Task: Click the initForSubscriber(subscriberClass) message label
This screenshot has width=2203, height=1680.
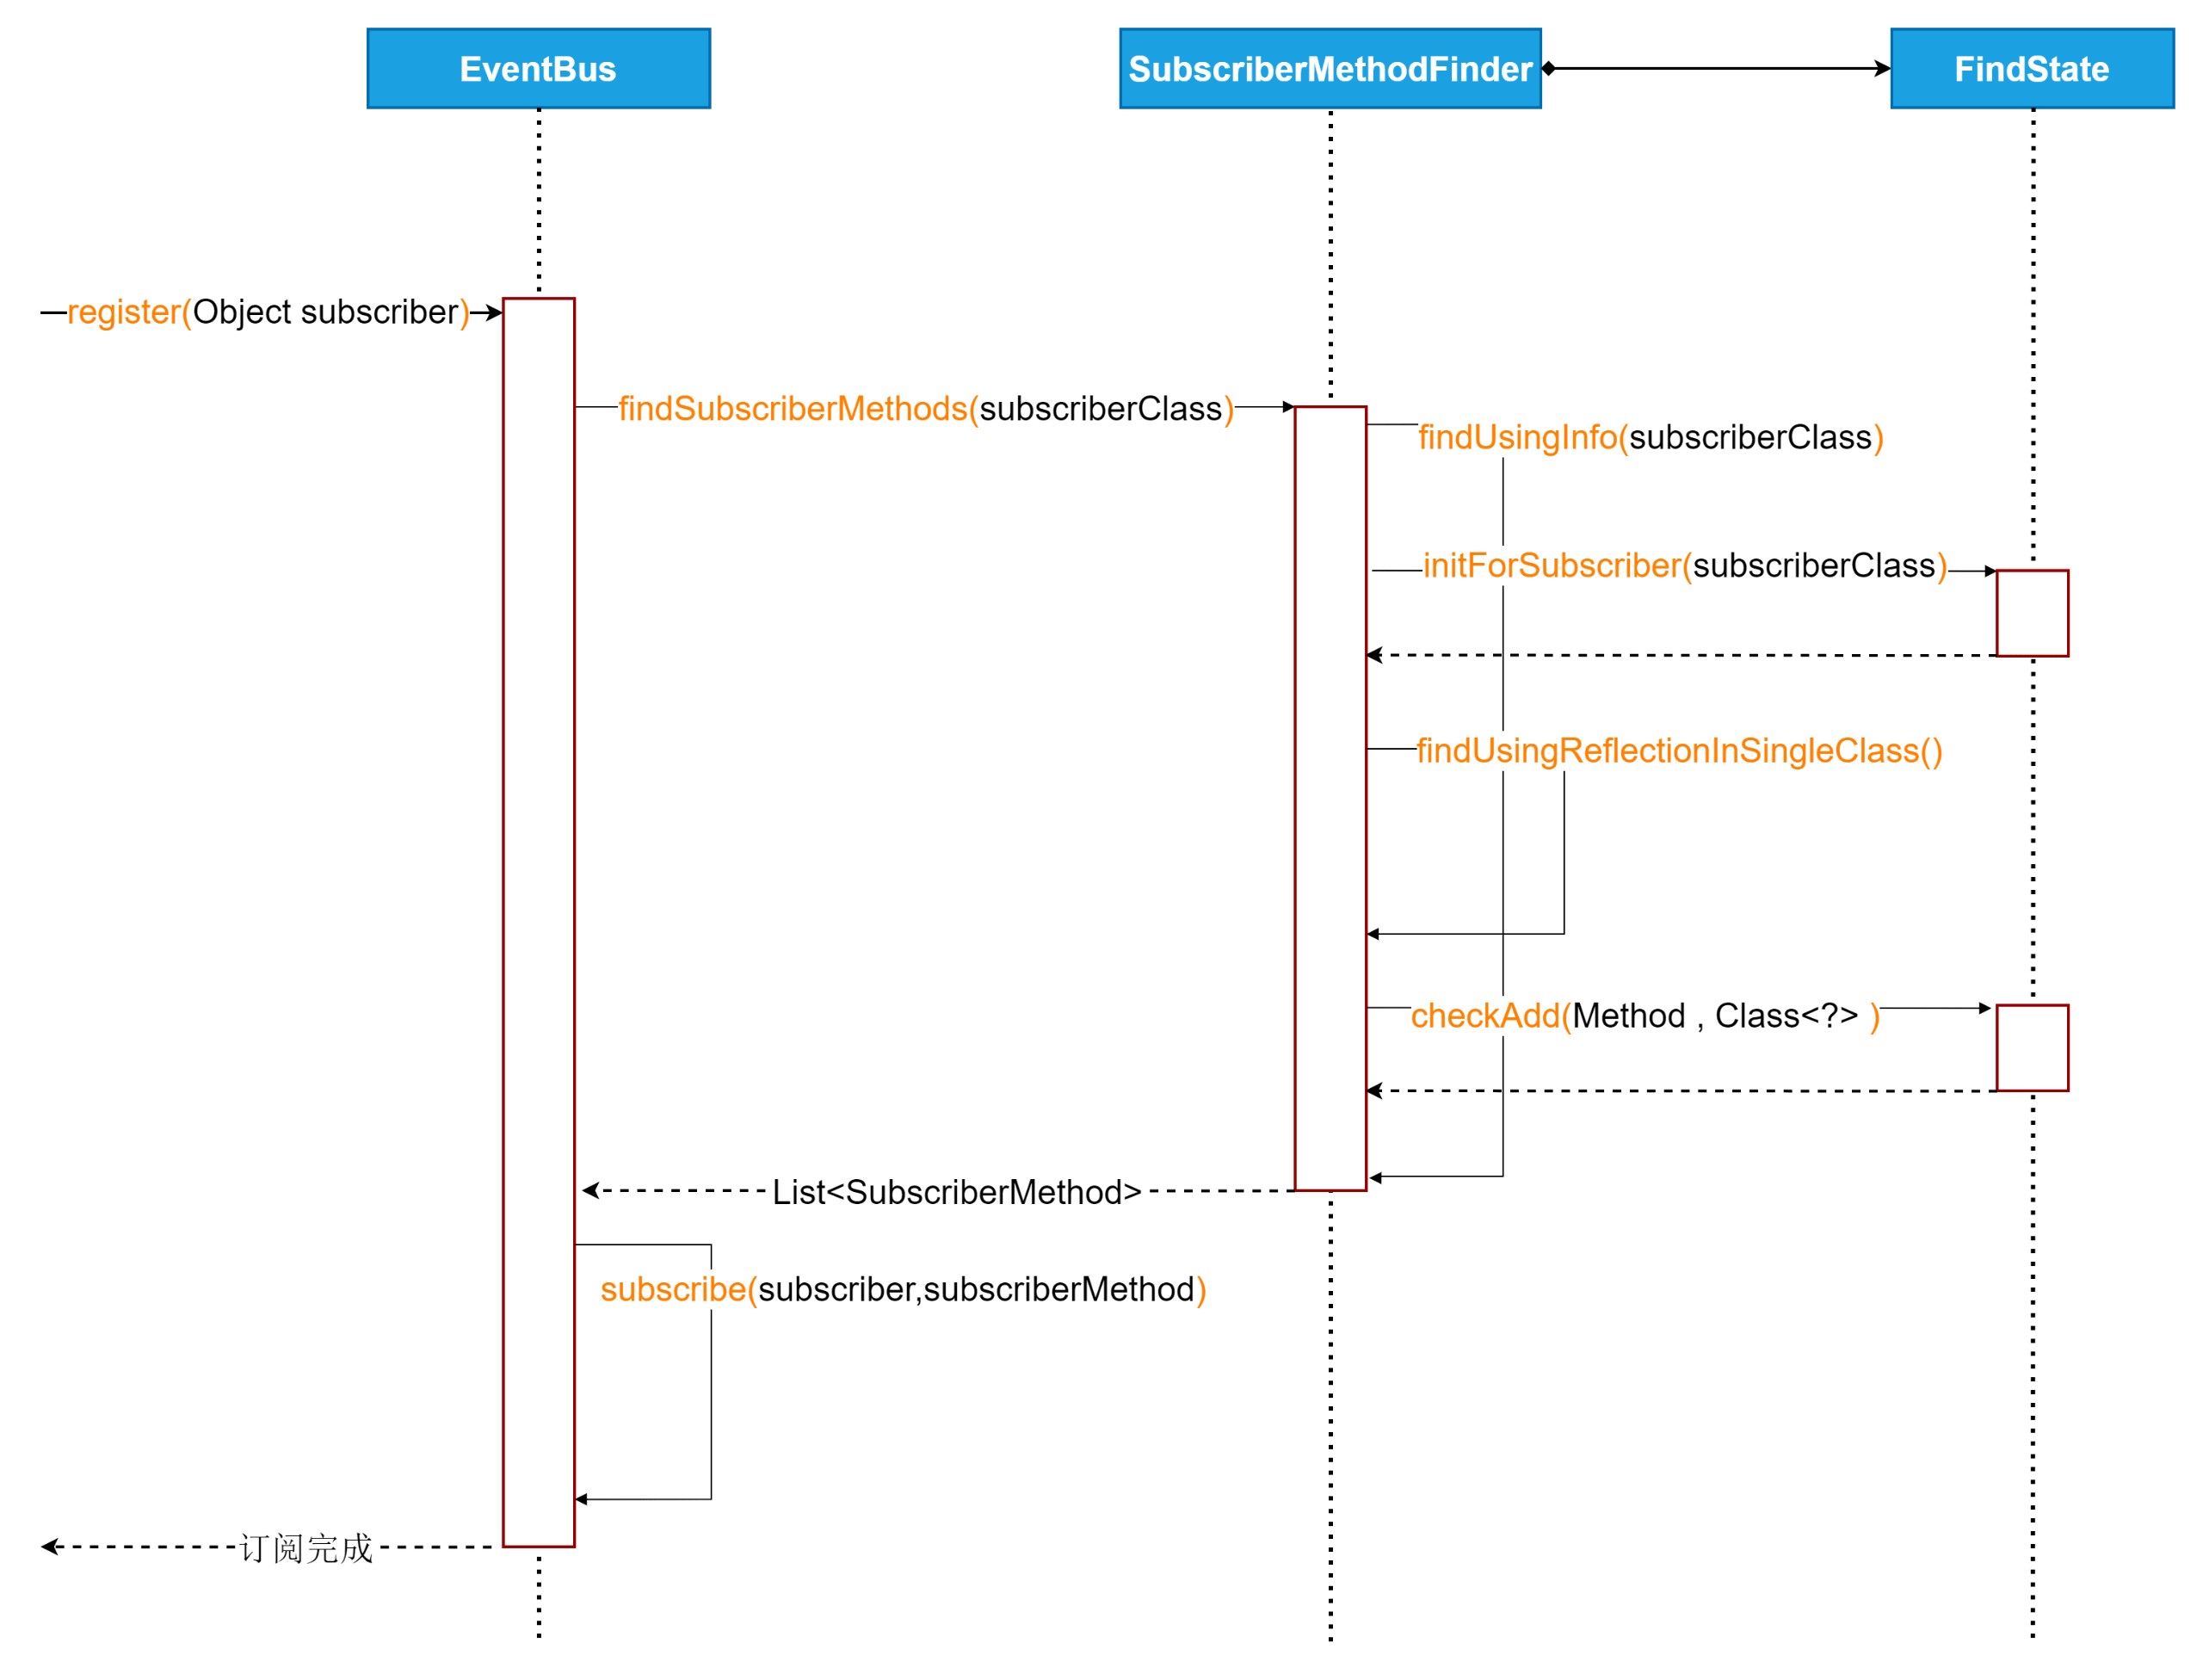Action: click(1685, 566)
